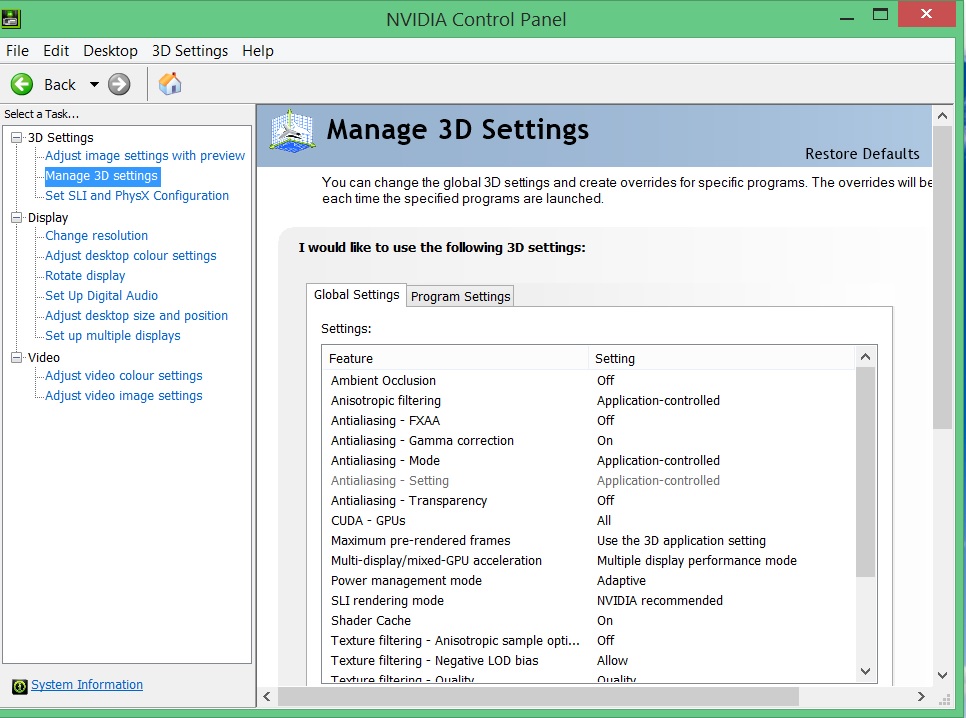Click the NVIDIA Control Panel title bar icon

coord(10,18)
